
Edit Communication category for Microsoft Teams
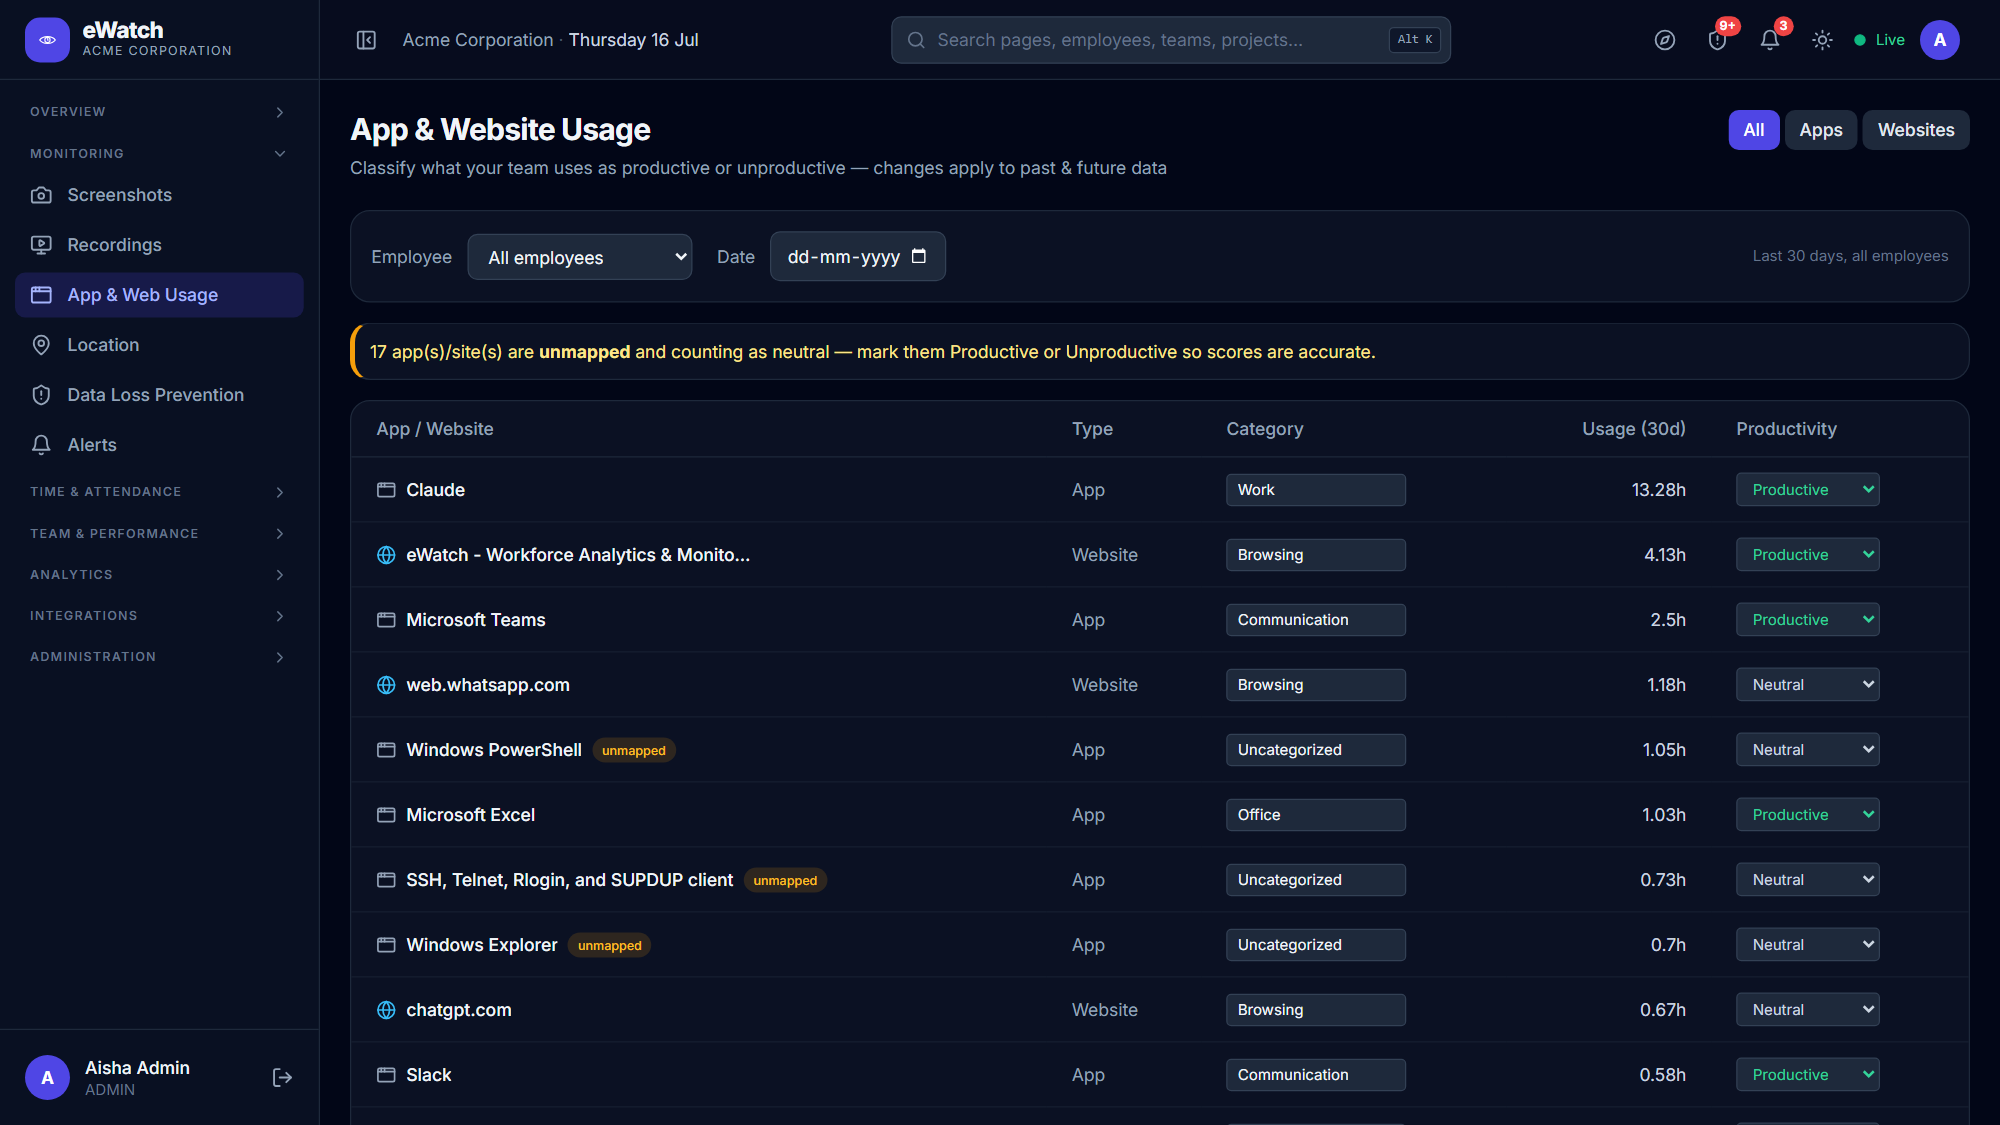pyautogui.click(x=1316, y=620)
